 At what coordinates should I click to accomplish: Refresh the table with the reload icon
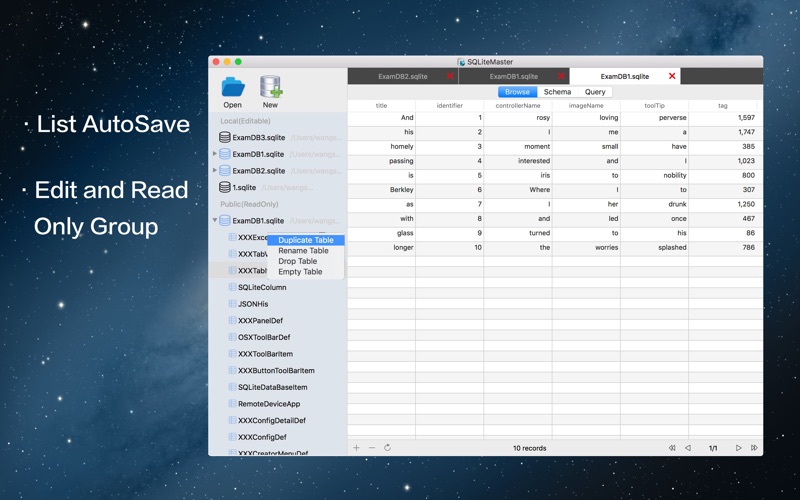coord(387,447)
